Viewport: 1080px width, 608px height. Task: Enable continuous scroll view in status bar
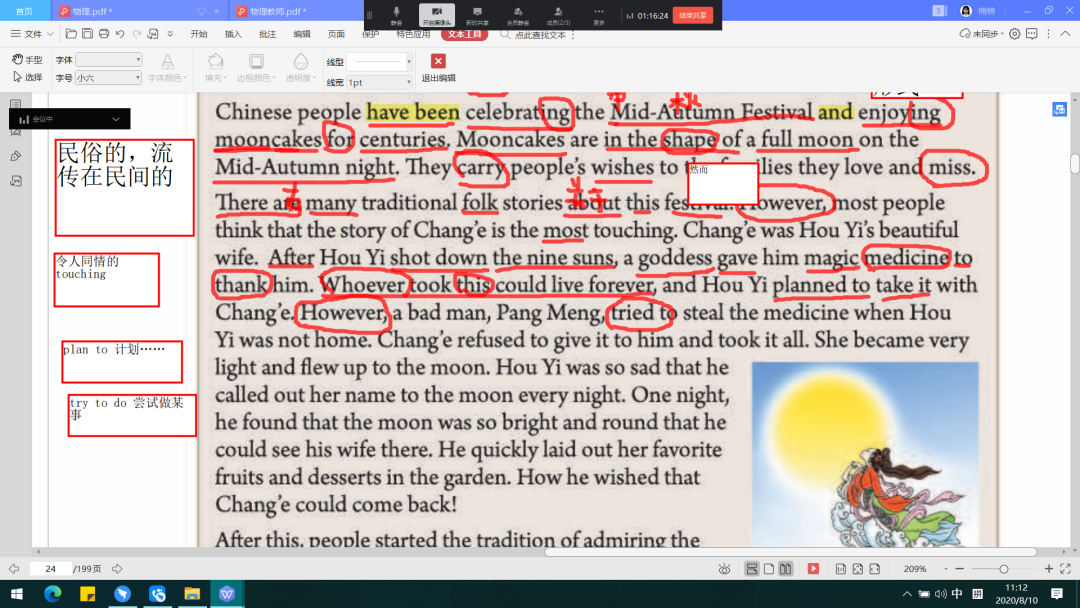pos(751,569)
